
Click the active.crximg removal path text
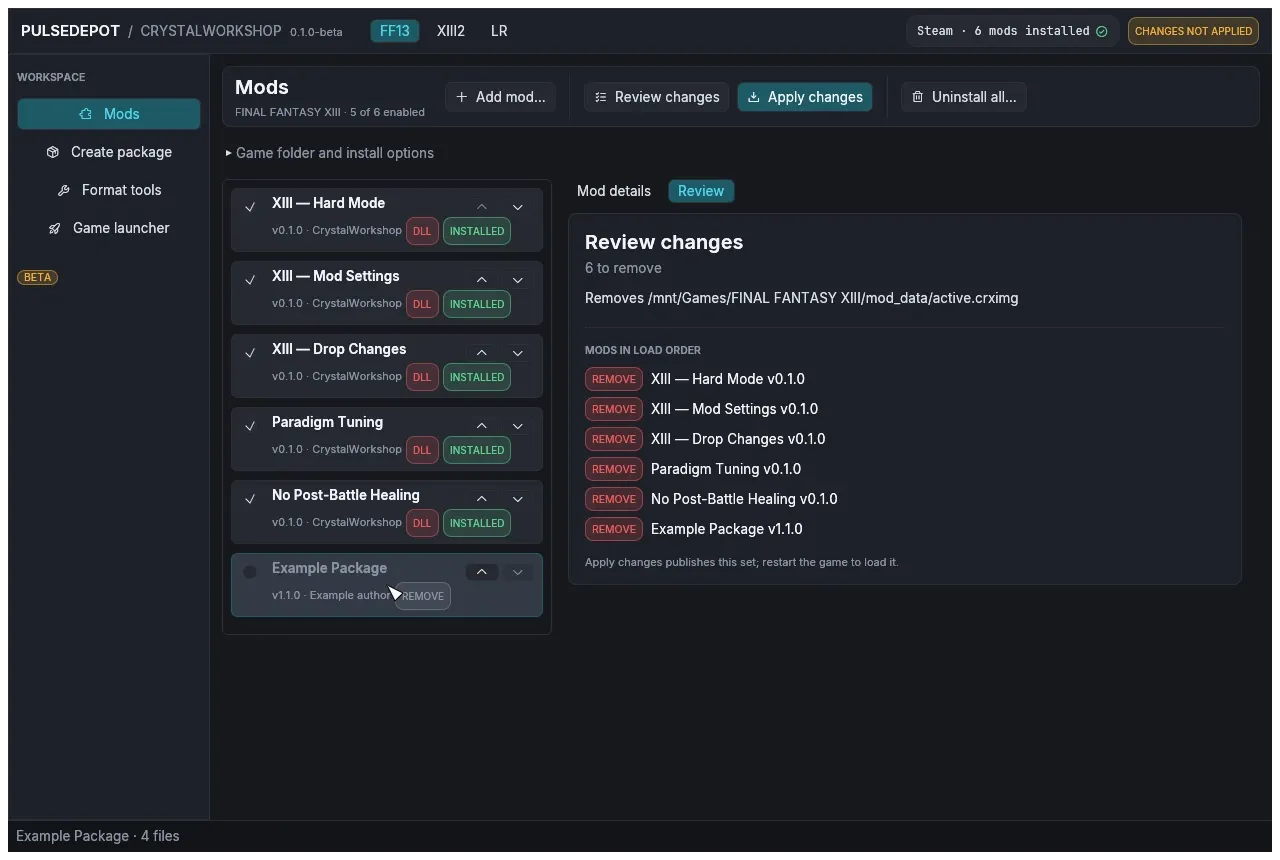pyautogui.click(x=802, y=298)
